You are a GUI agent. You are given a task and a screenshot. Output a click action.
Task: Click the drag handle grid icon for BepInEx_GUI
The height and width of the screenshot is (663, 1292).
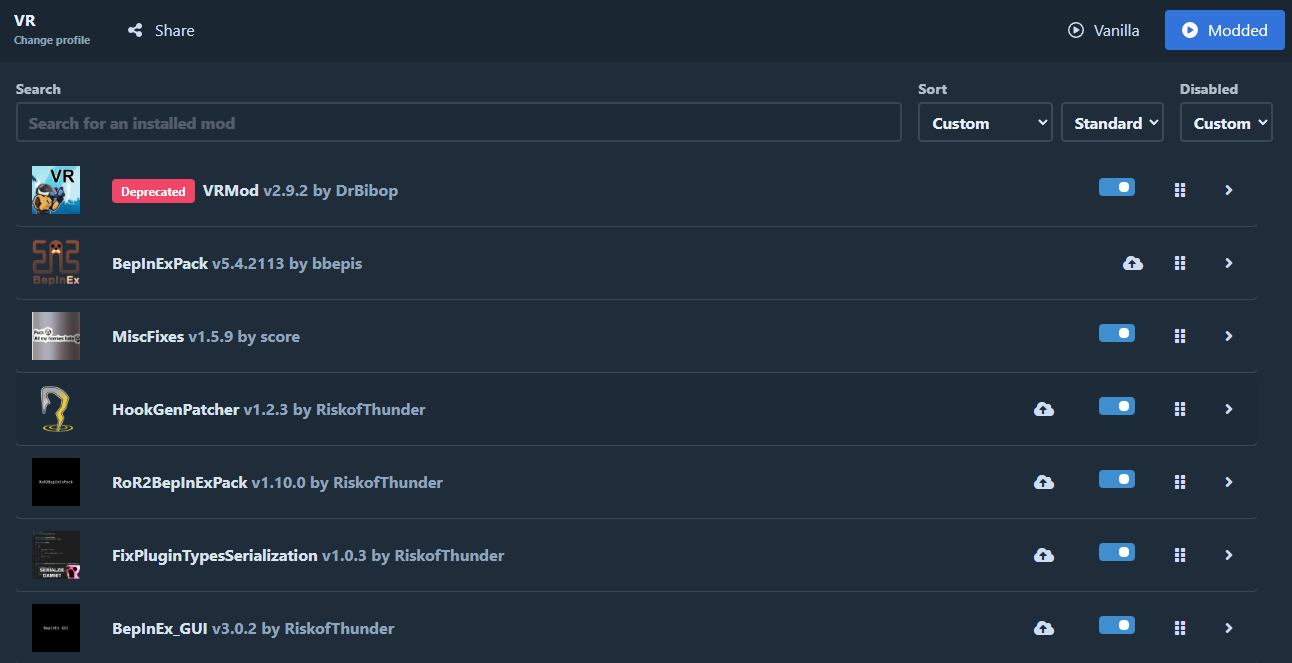point(1180,628)
